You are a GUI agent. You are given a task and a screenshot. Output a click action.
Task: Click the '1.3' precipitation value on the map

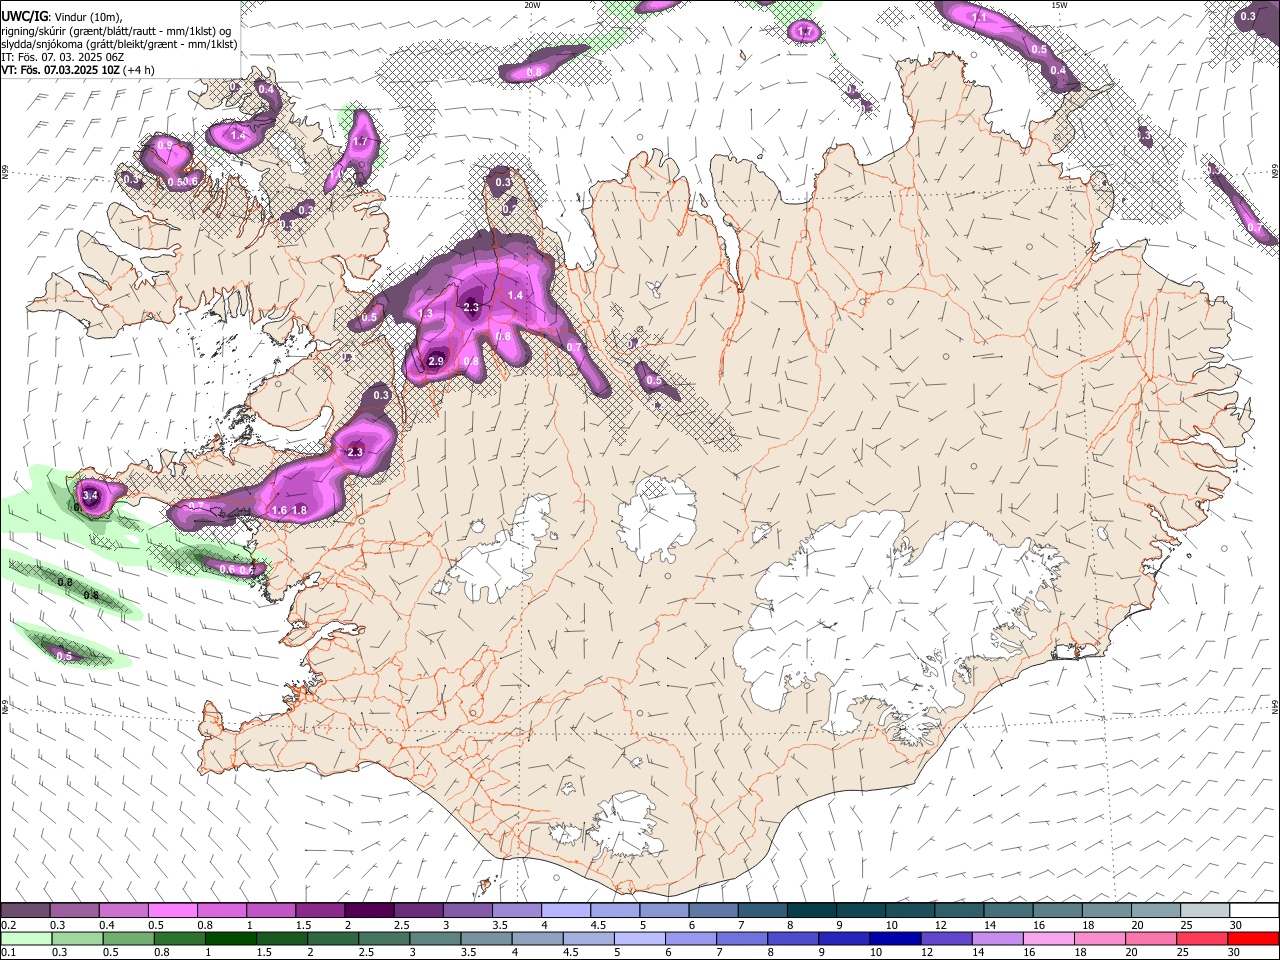tap(425, 313)
